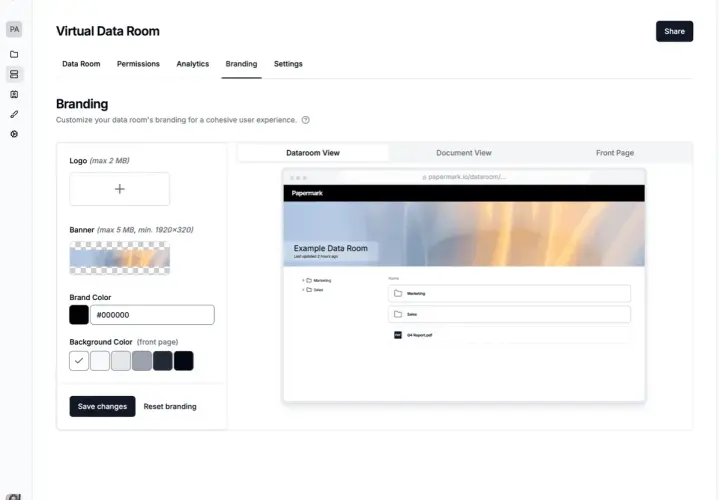Select the datarooms stack icon in sidebar
Image resolution: width=720 pixels, height=500 pixels.
coord(14,74)
